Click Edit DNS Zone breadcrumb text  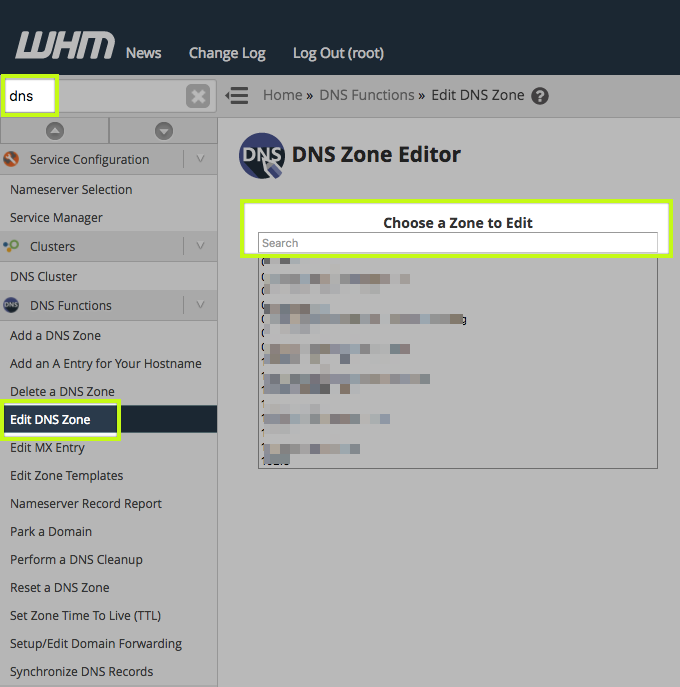[478, 95]
